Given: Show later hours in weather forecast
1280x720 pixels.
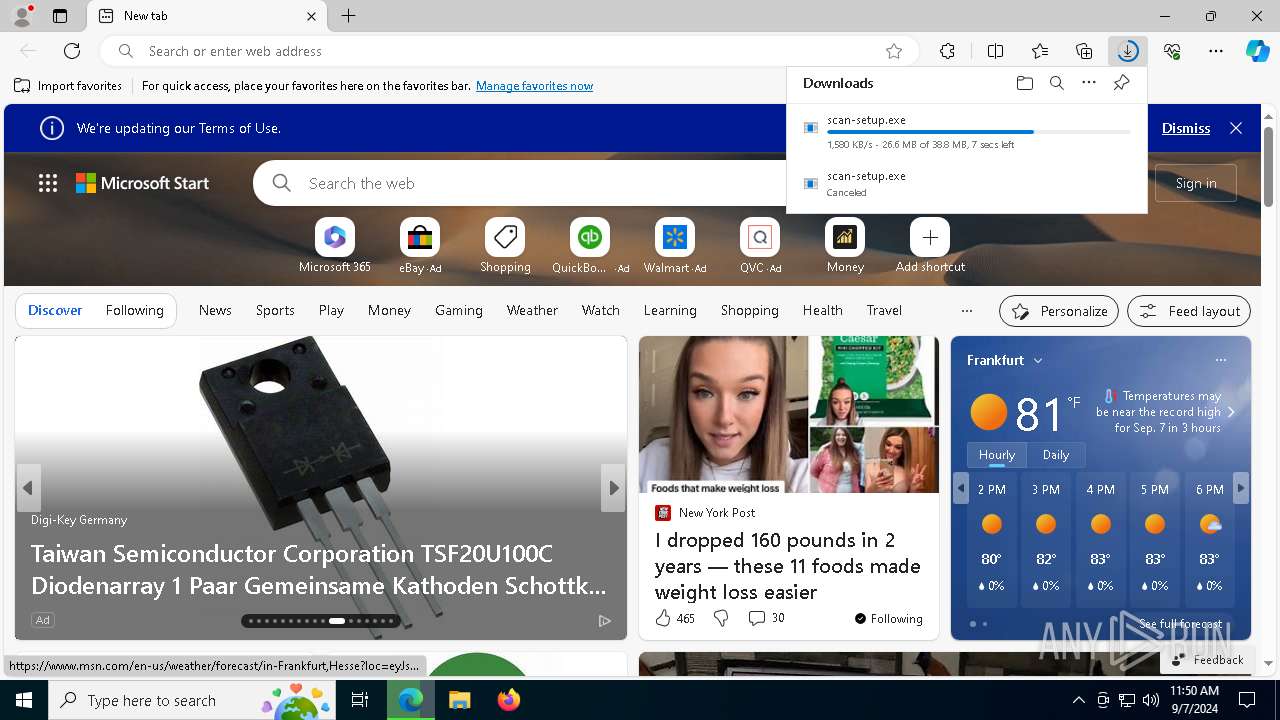Looking at the screenshot, I should click(1240, 488).
